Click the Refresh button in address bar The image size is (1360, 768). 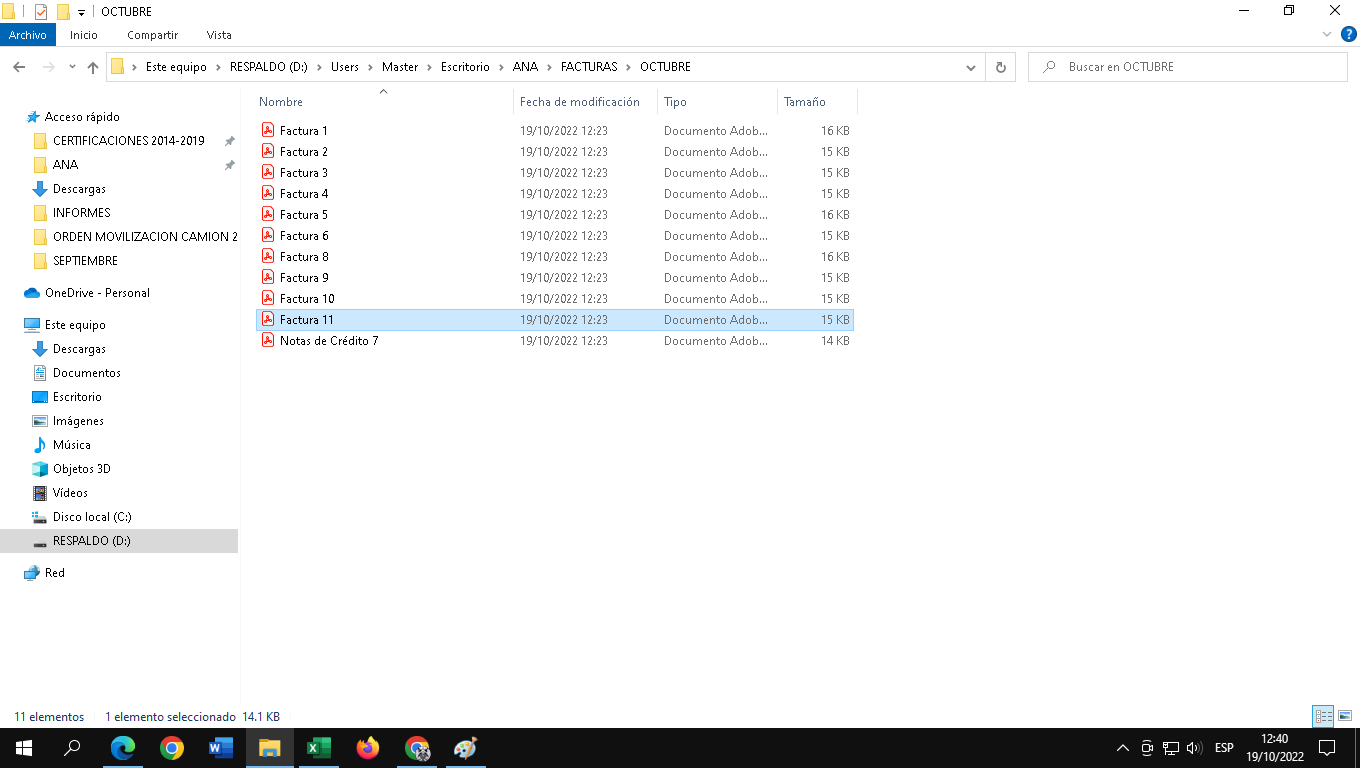point(1000,67)
